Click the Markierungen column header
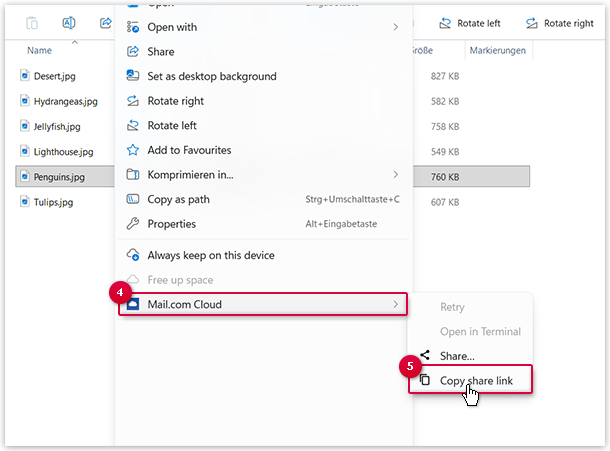 pyautogui.click(x=498, y=50)
